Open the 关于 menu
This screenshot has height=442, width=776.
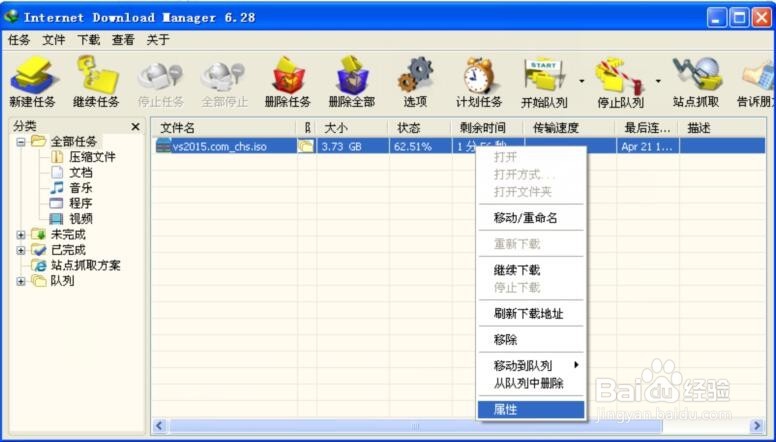[x=158, y=40]
